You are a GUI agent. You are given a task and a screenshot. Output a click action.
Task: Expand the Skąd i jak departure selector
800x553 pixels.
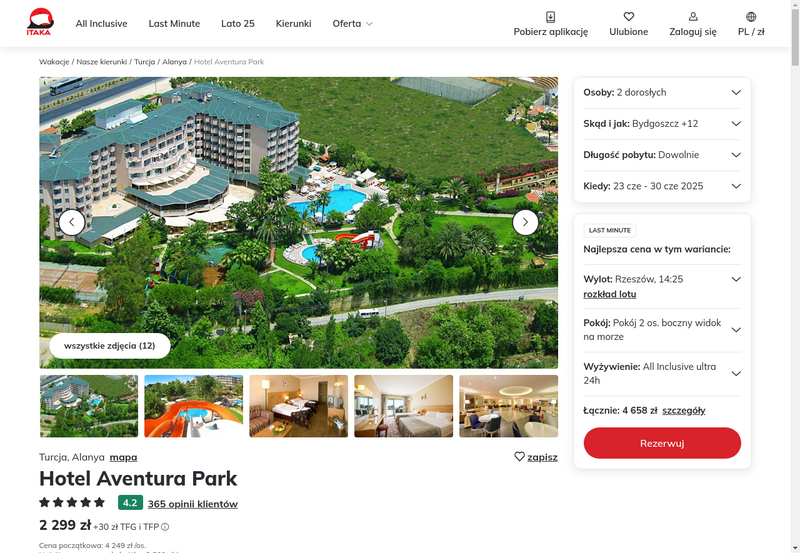click(662, 123)
